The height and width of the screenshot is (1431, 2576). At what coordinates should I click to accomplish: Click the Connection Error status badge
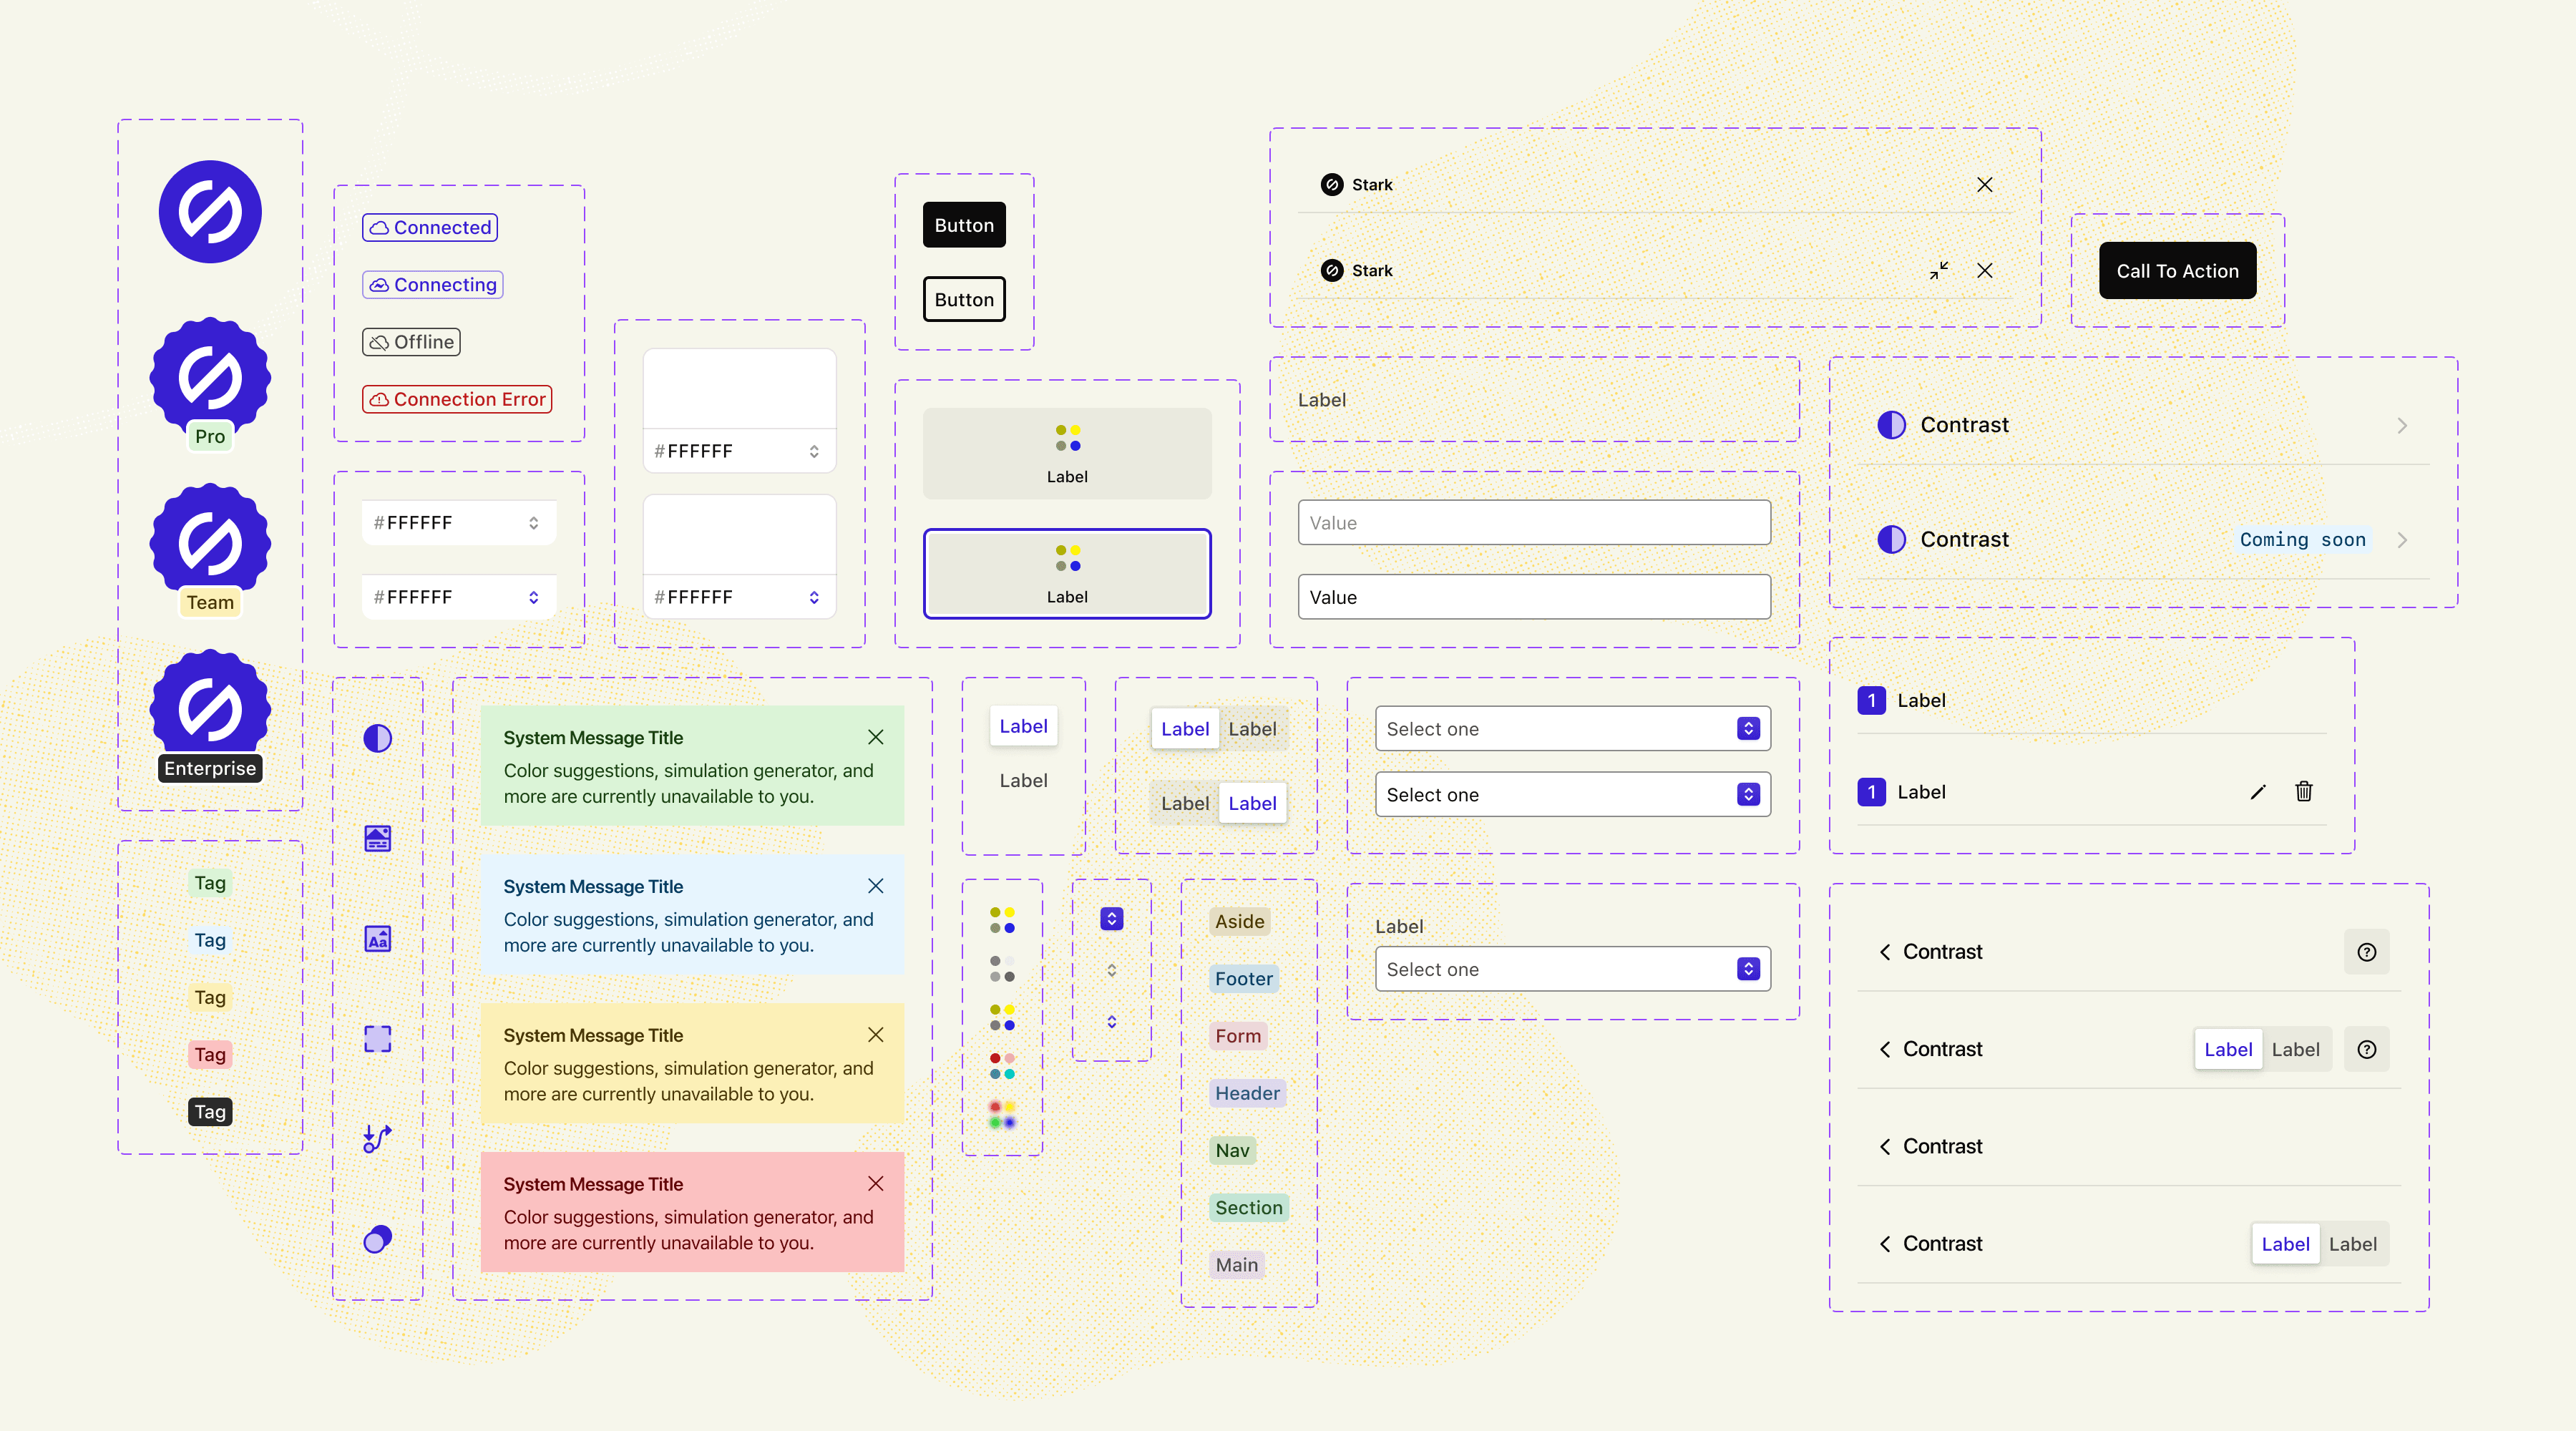[457, 399]
